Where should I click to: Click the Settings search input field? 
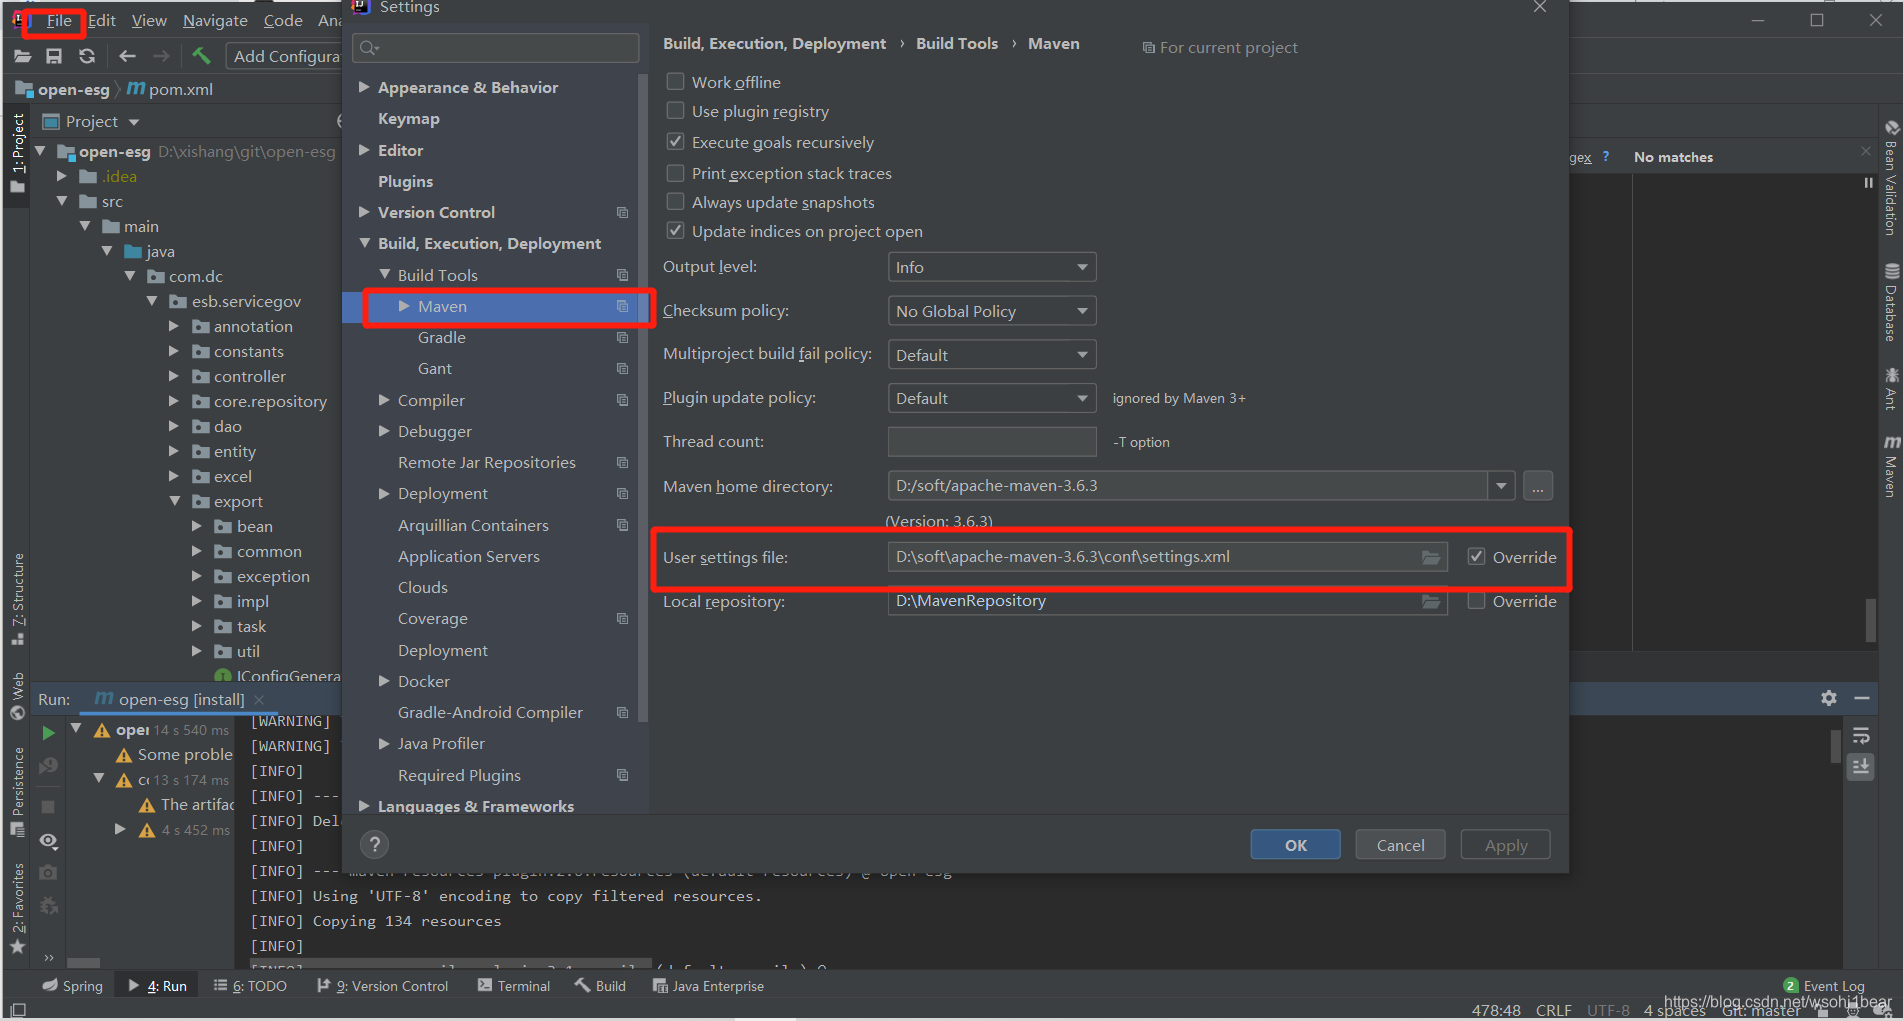click(x=496, y=48)
